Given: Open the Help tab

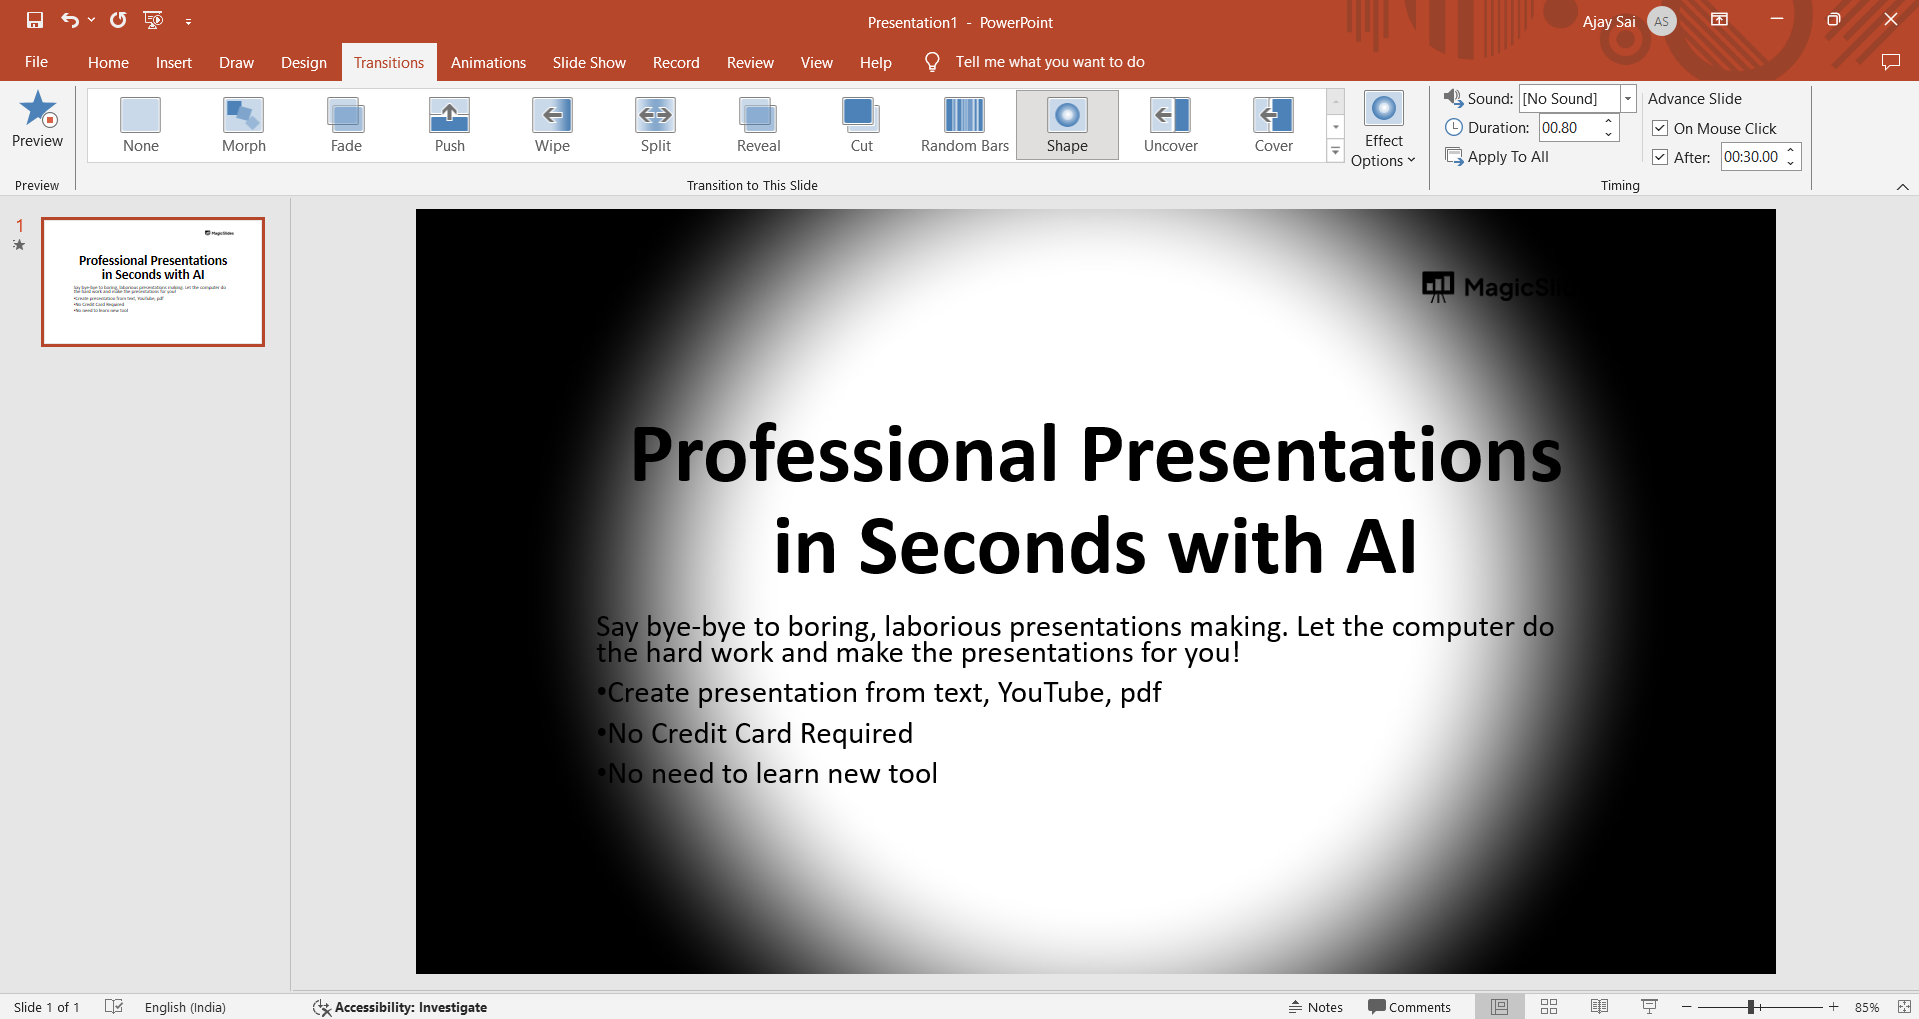Looking at the screenshot, I should pos(875,62).
